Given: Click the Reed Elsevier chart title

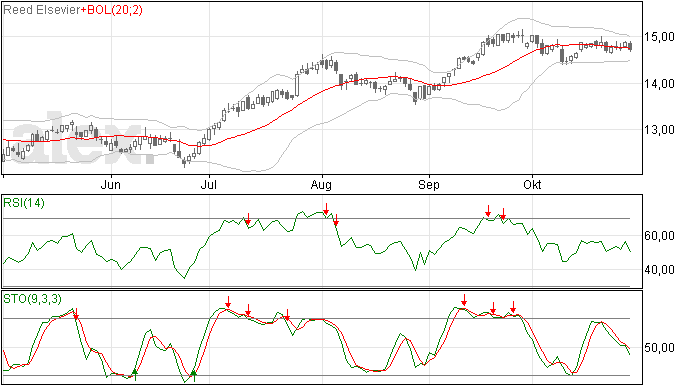Looking at the screenshot, I should coord(42,10).
